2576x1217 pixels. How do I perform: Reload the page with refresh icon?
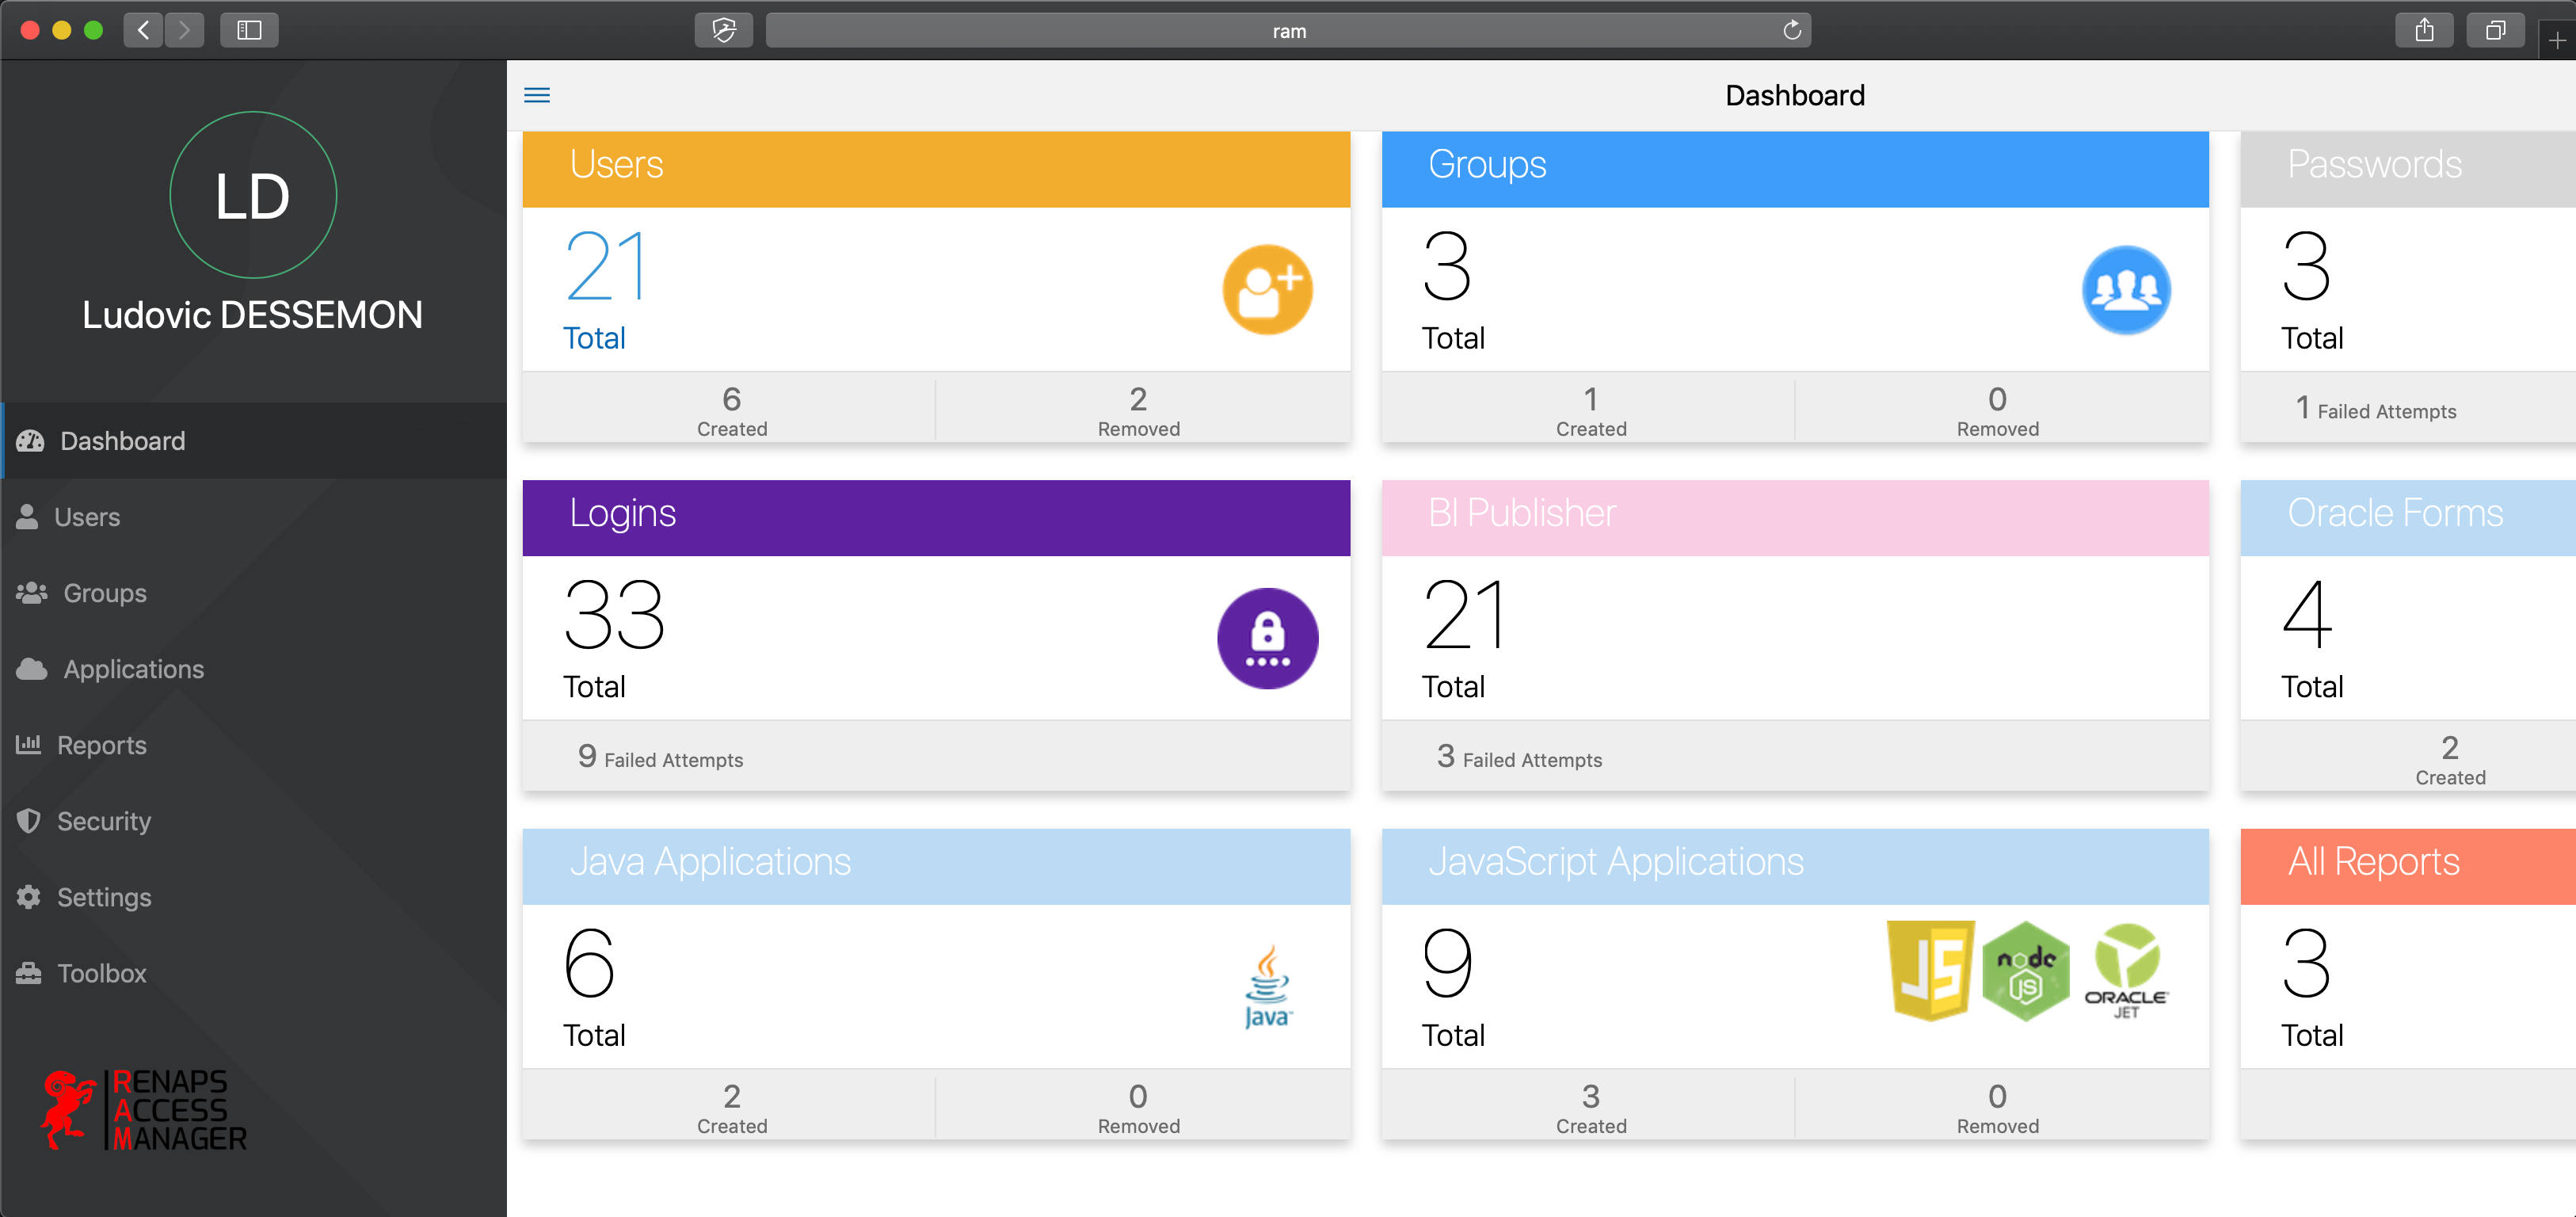[x=1792, y=30]
